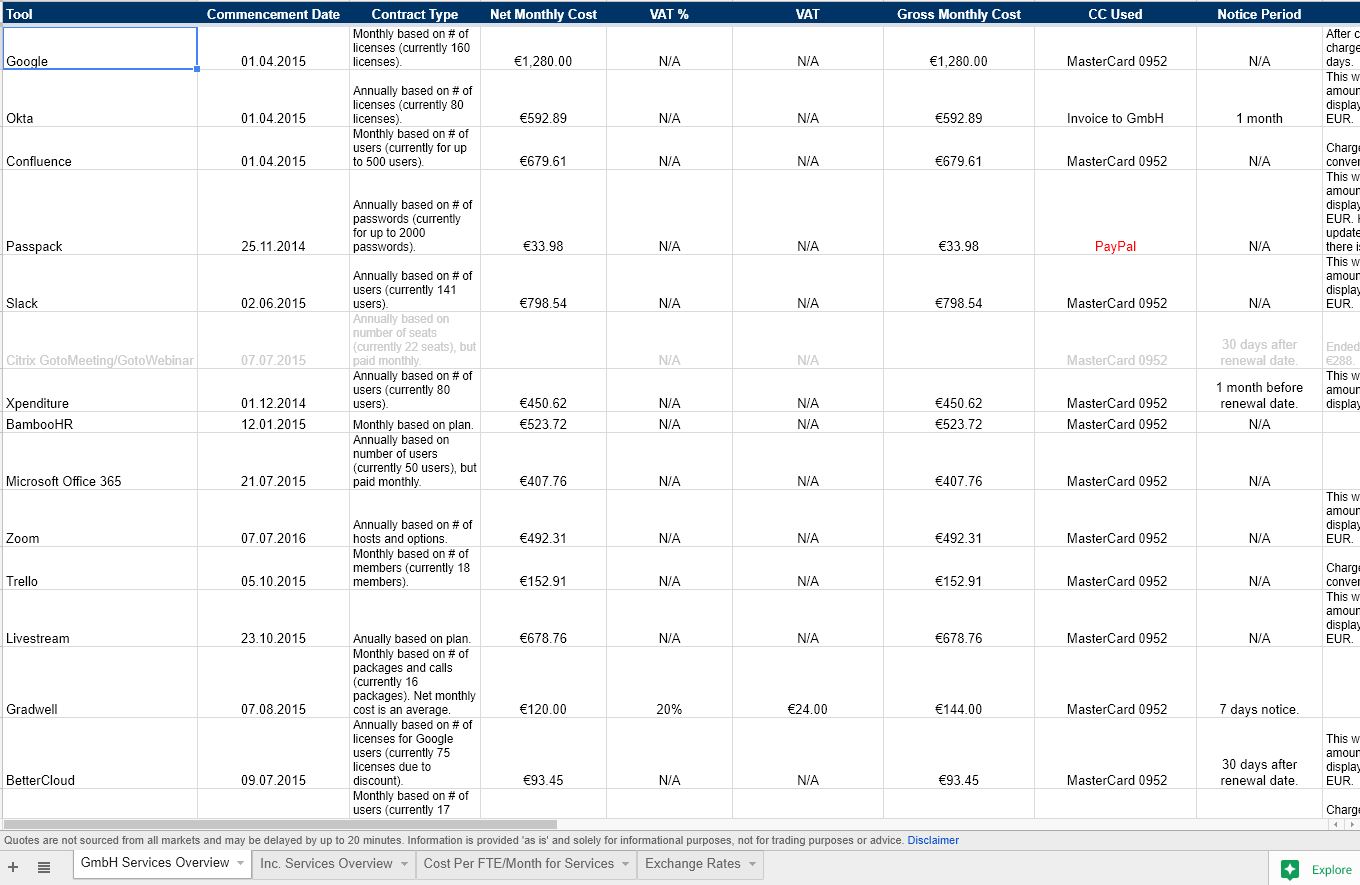Select the BetterCloud tool cell

(x=100, y=753)
